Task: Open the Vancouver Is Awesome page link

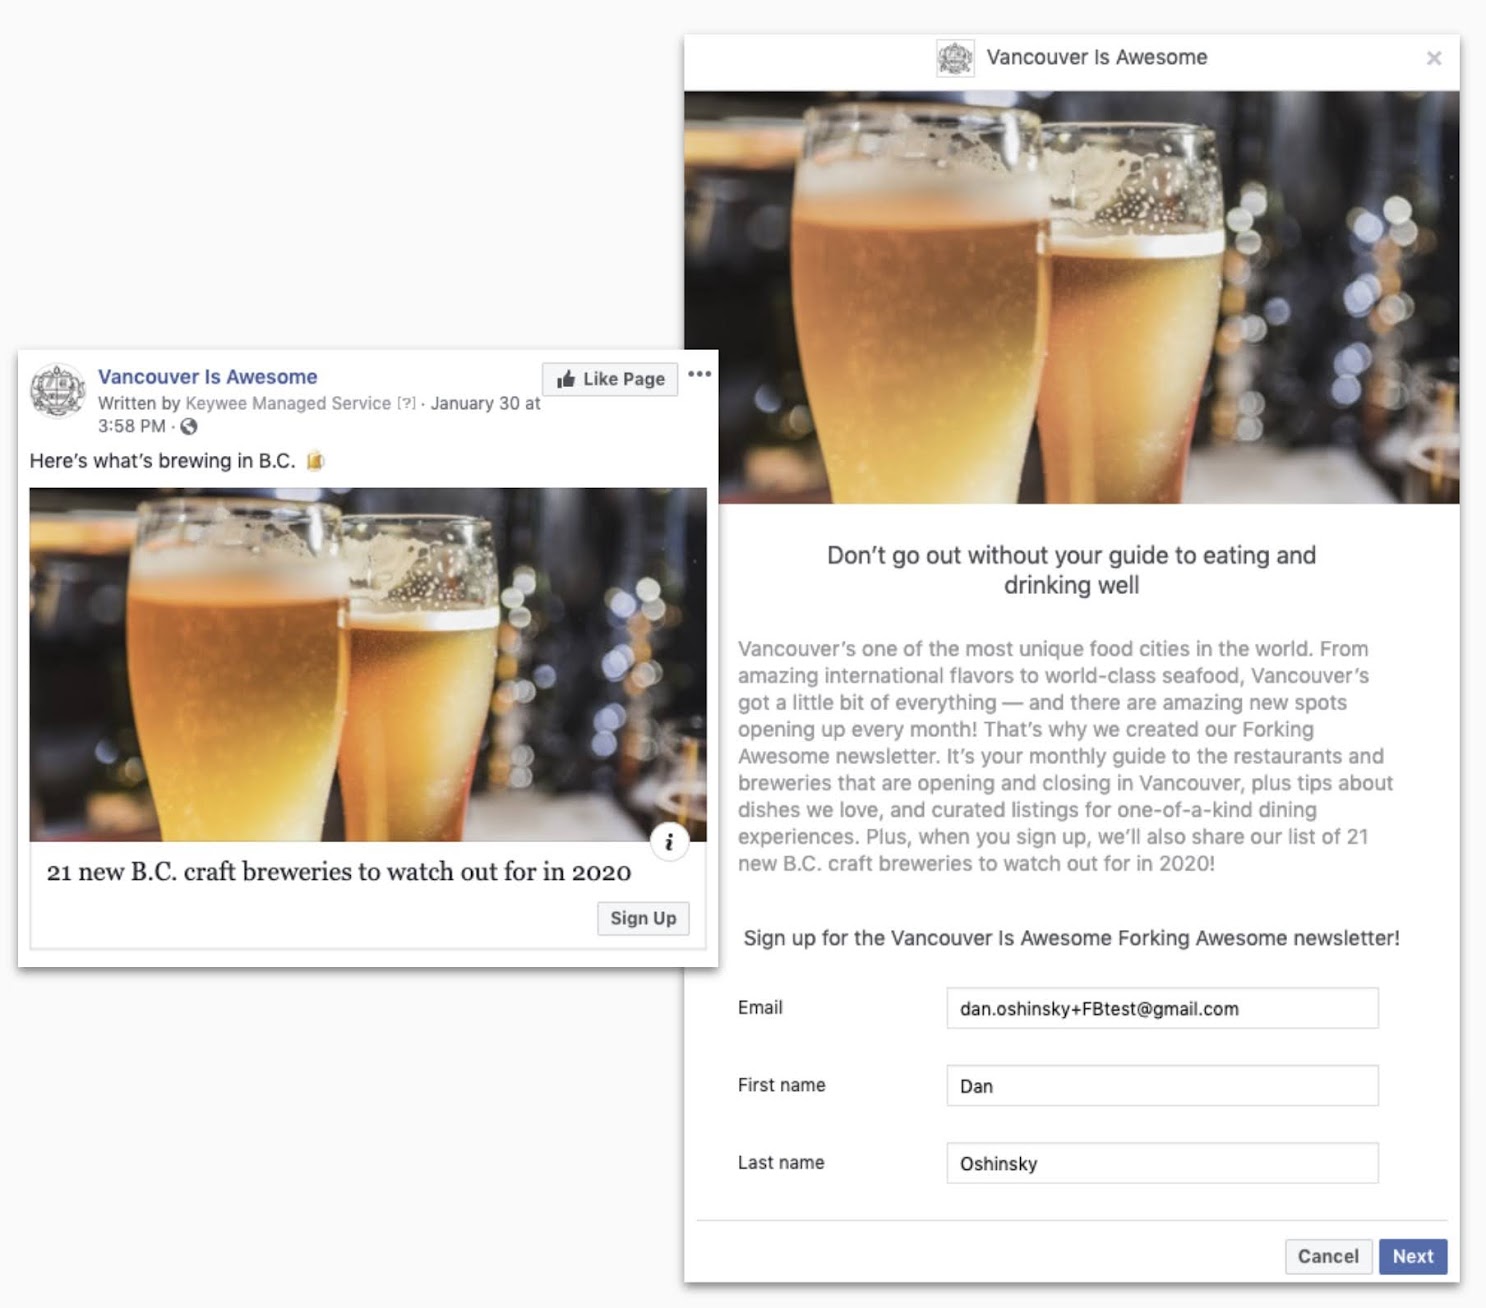Action: [x=208, y=377]
